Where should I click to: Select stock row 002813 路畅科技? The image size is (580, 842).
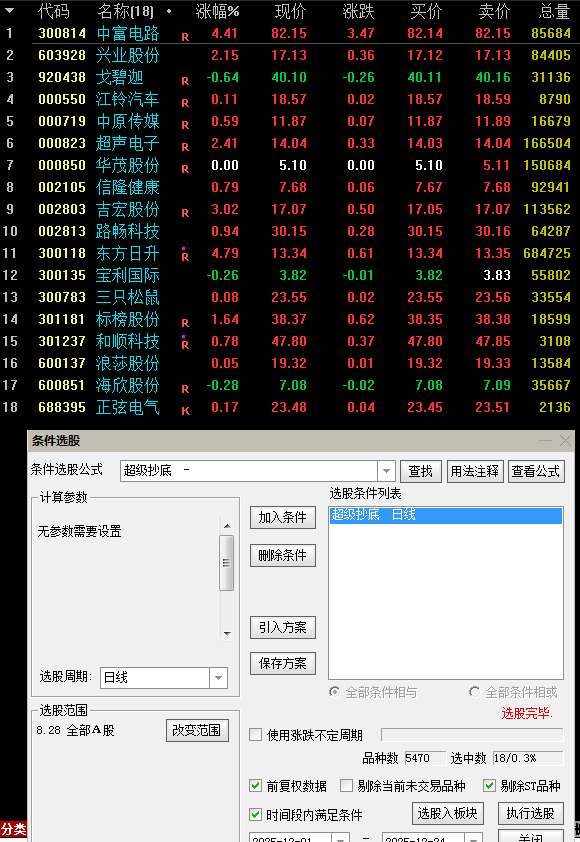click(290, 231)
